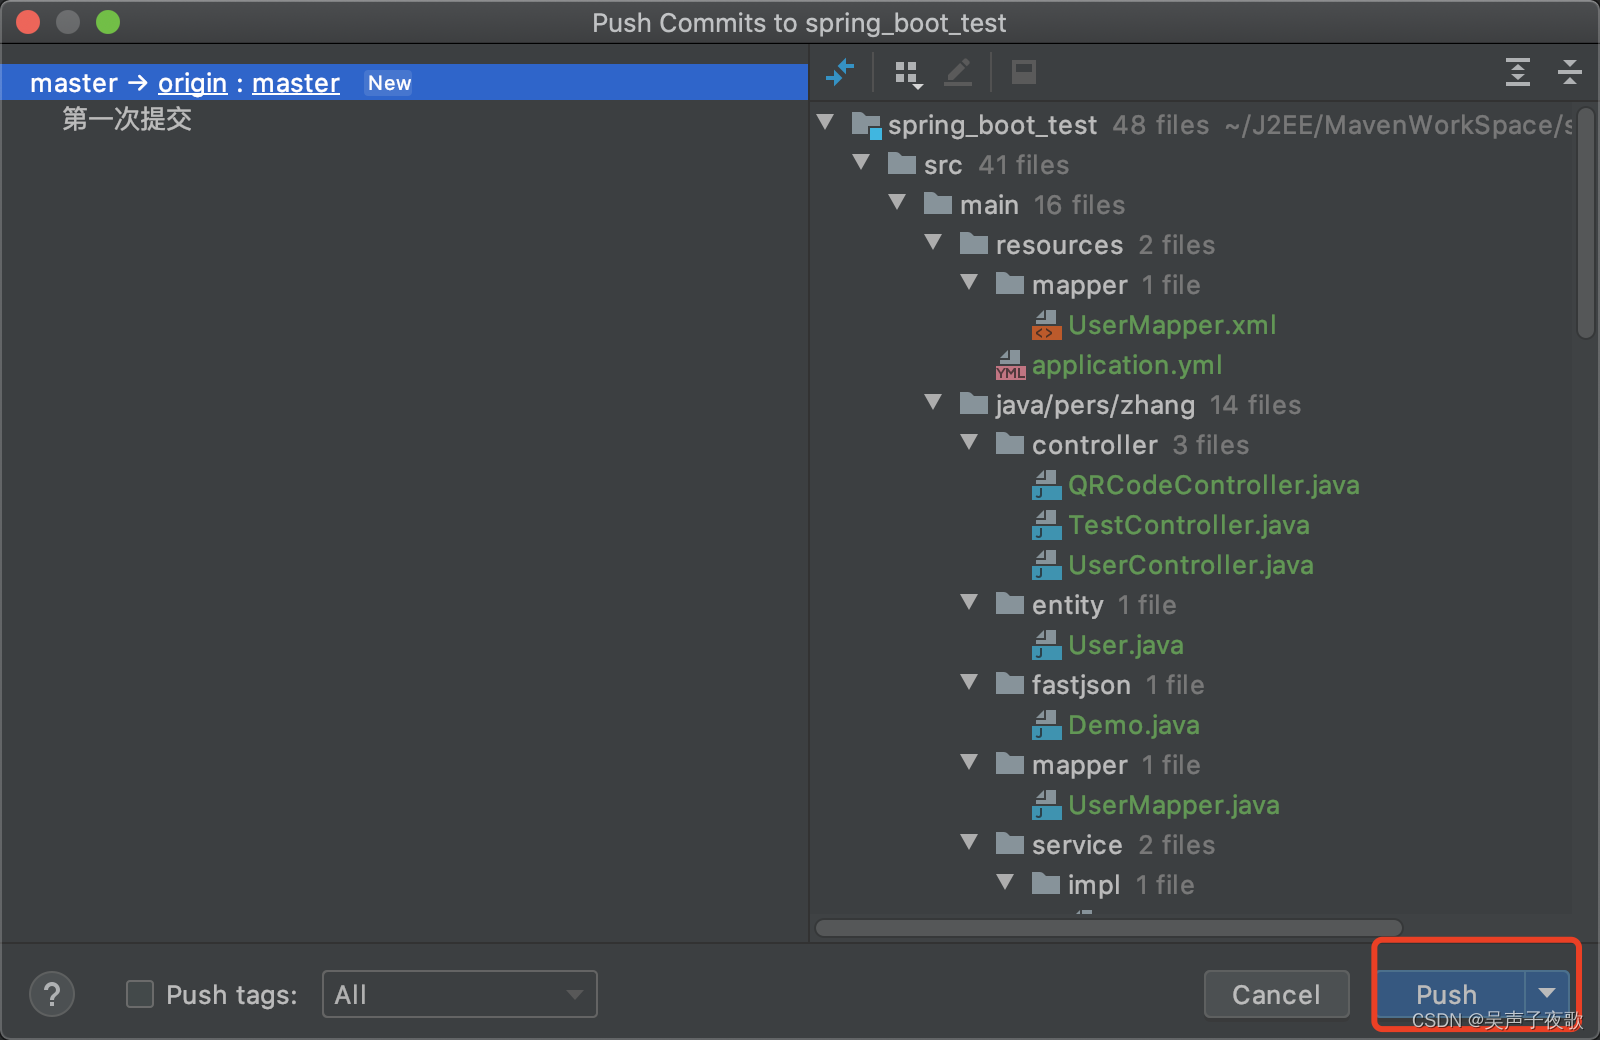Image resolution: width=1600 pixels, height=1040 pixels.
Task: Click the resources folder icon
Action: point(974,243)
